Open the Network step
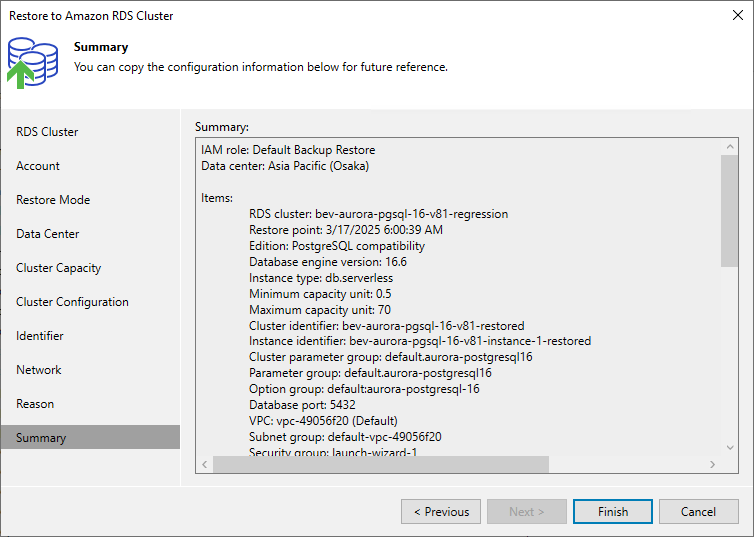Image resolution: width=754 pixels, height=537 pixels. pos(38,370)
